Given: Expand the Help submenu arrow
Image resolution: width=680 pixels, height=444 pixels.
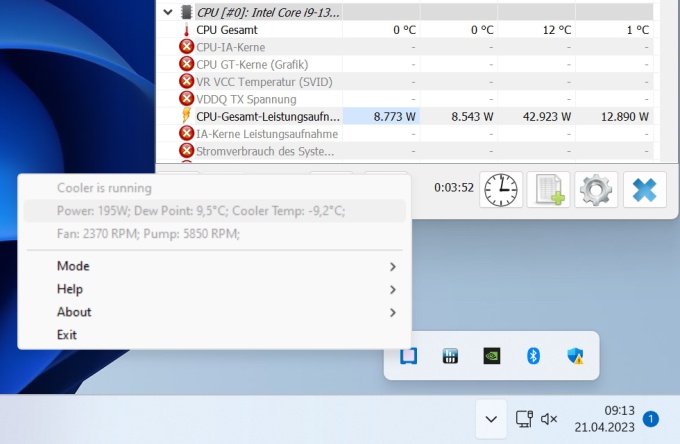Looking at the screenshot, I should (392, 290).
